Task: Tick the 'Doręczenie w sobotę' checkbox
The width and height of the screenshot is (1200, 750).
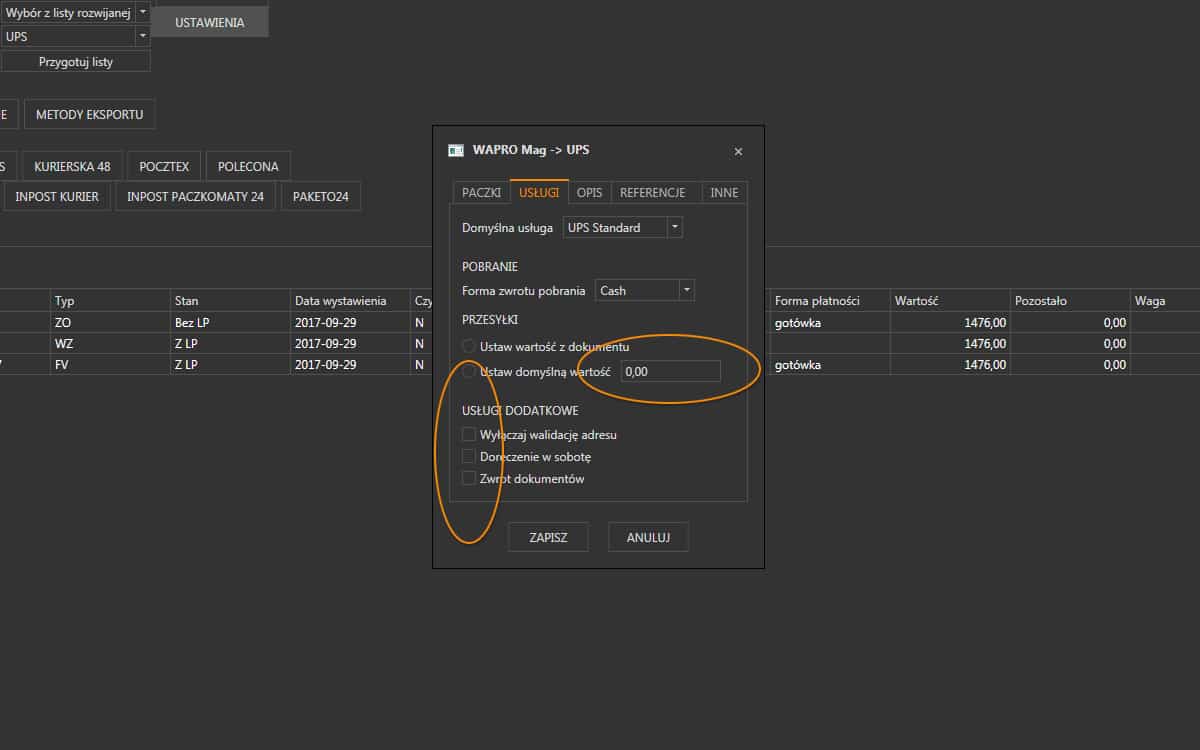Action: click(469, 457)
